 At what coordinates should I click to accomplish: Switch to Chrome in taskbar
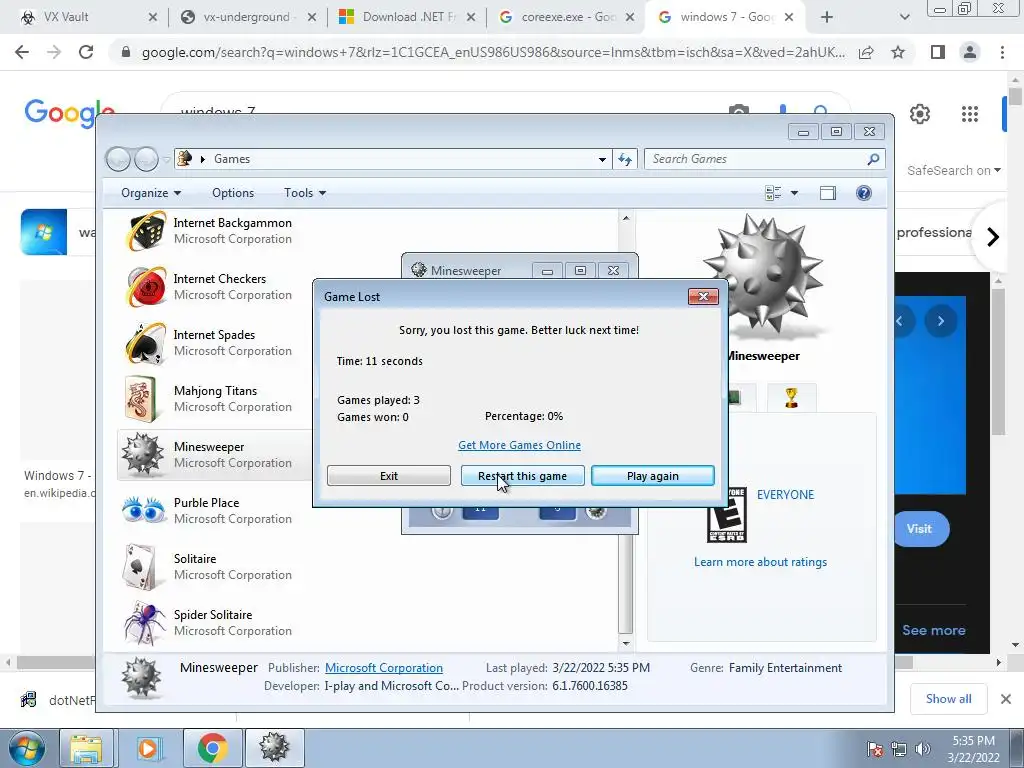(x=212, y=748)
